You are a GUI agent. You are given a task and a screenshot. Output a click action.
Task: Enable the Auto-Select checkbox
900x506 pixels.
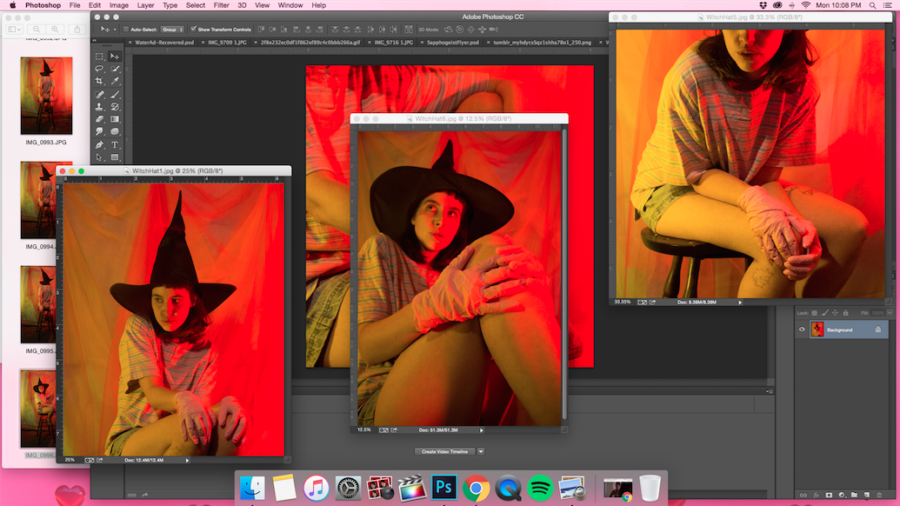click(x=126, y=29)
